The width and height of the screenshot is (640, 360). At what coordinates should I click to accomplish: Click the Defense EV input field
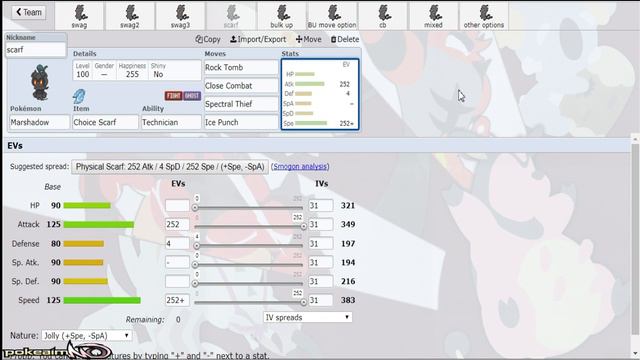click(177, 243)
